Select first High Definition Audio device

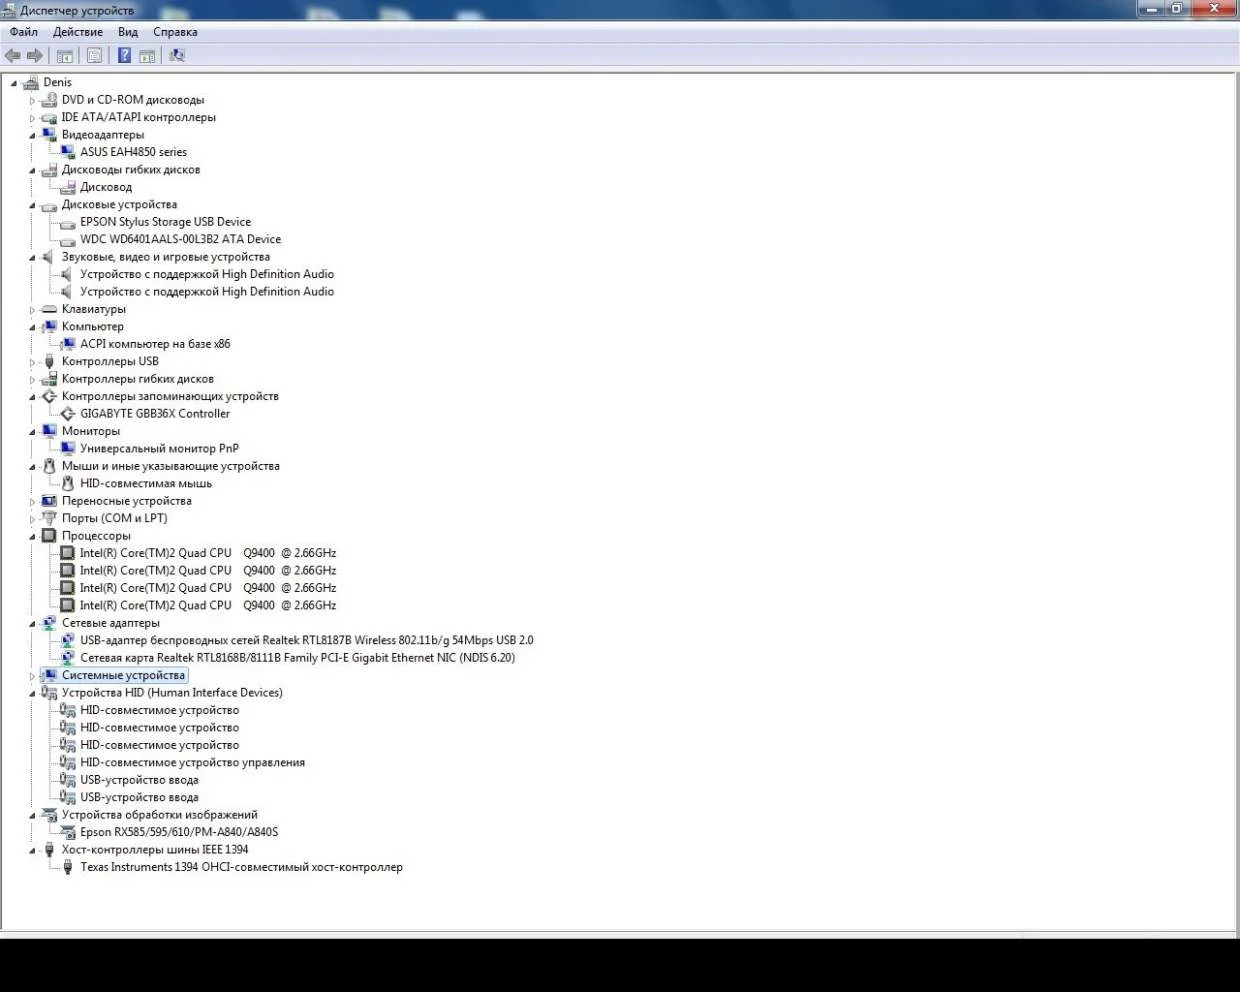click(207, 274)
